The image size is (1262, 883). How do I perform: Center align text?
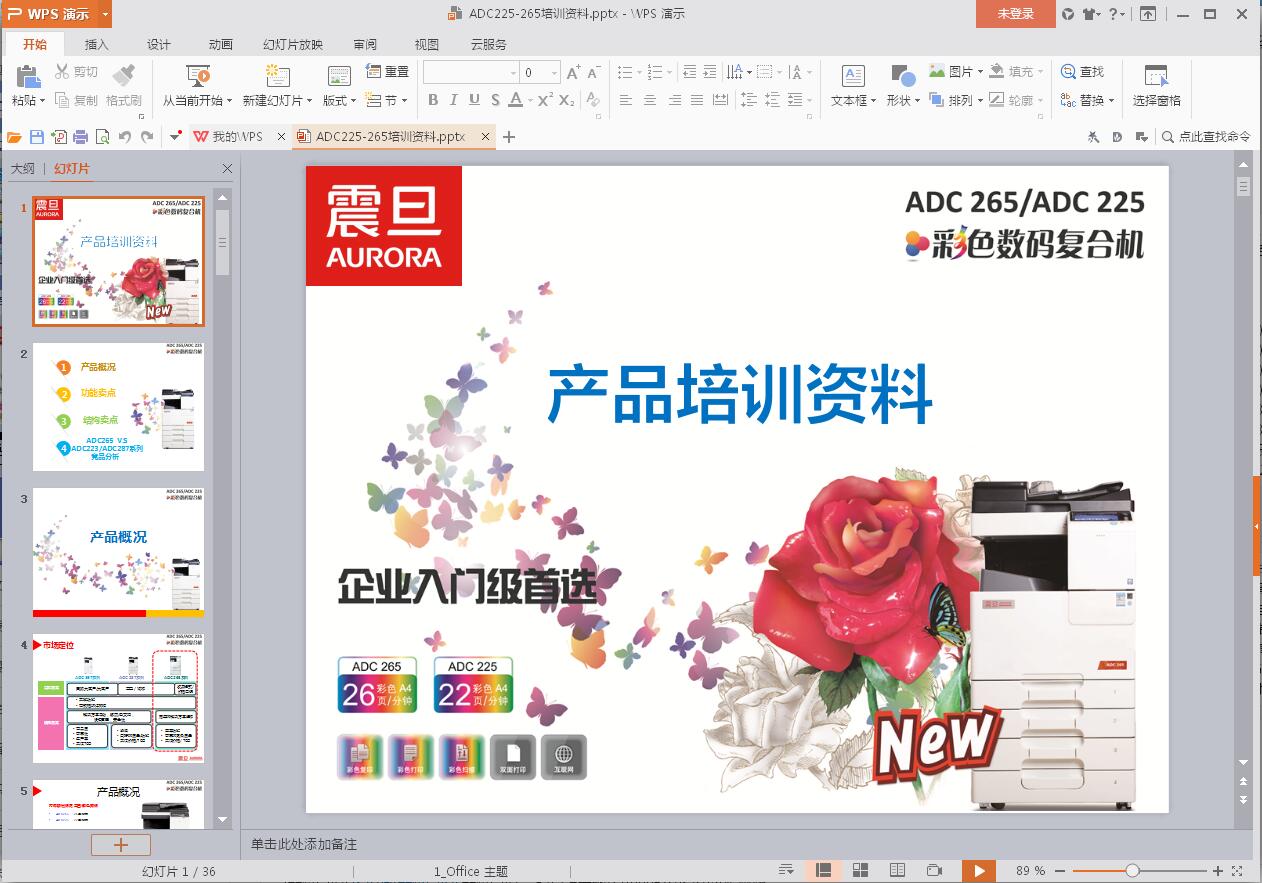click(650, 100)
